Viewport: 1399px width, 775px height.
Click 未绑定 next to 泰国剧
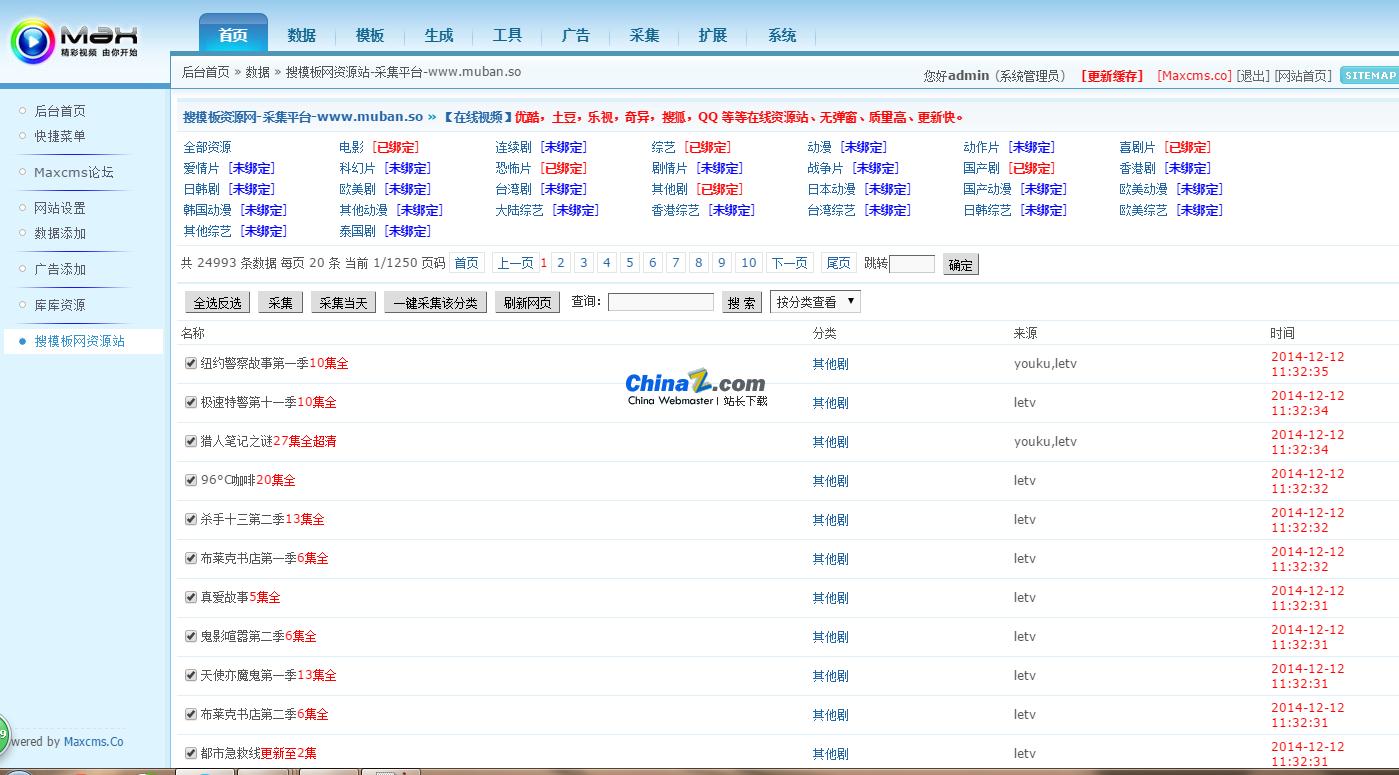coord(408,231)
